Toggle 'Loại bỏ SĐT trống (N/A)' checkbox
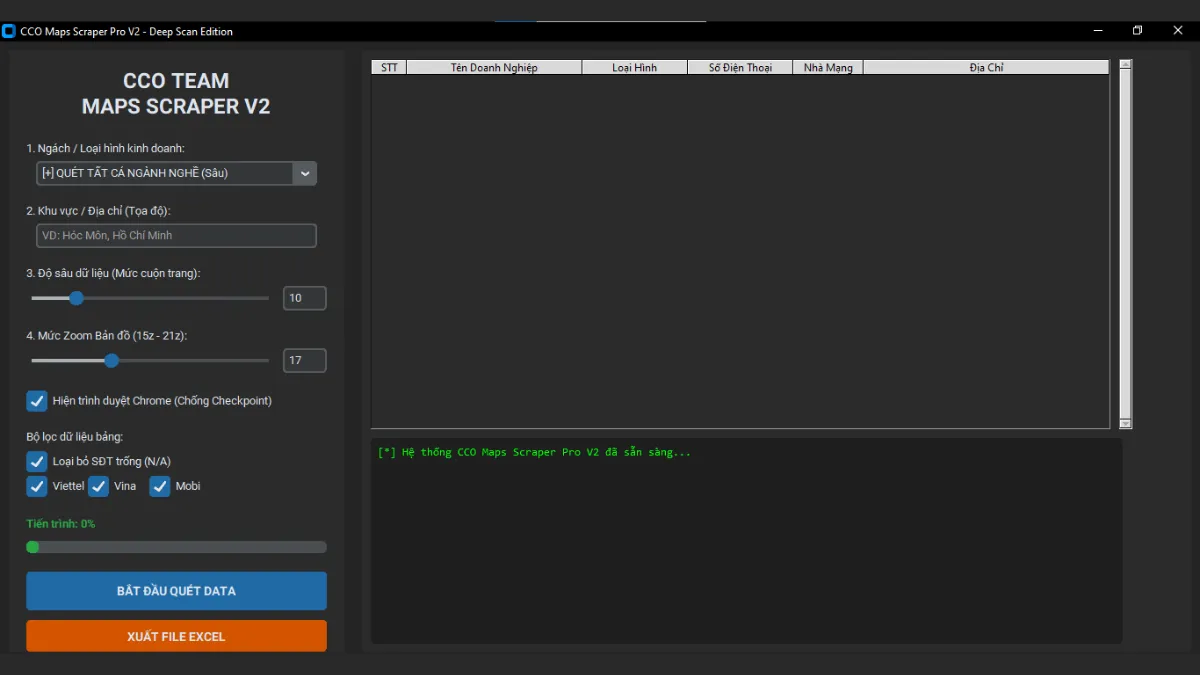1200x675 pixels. point(37,461)
